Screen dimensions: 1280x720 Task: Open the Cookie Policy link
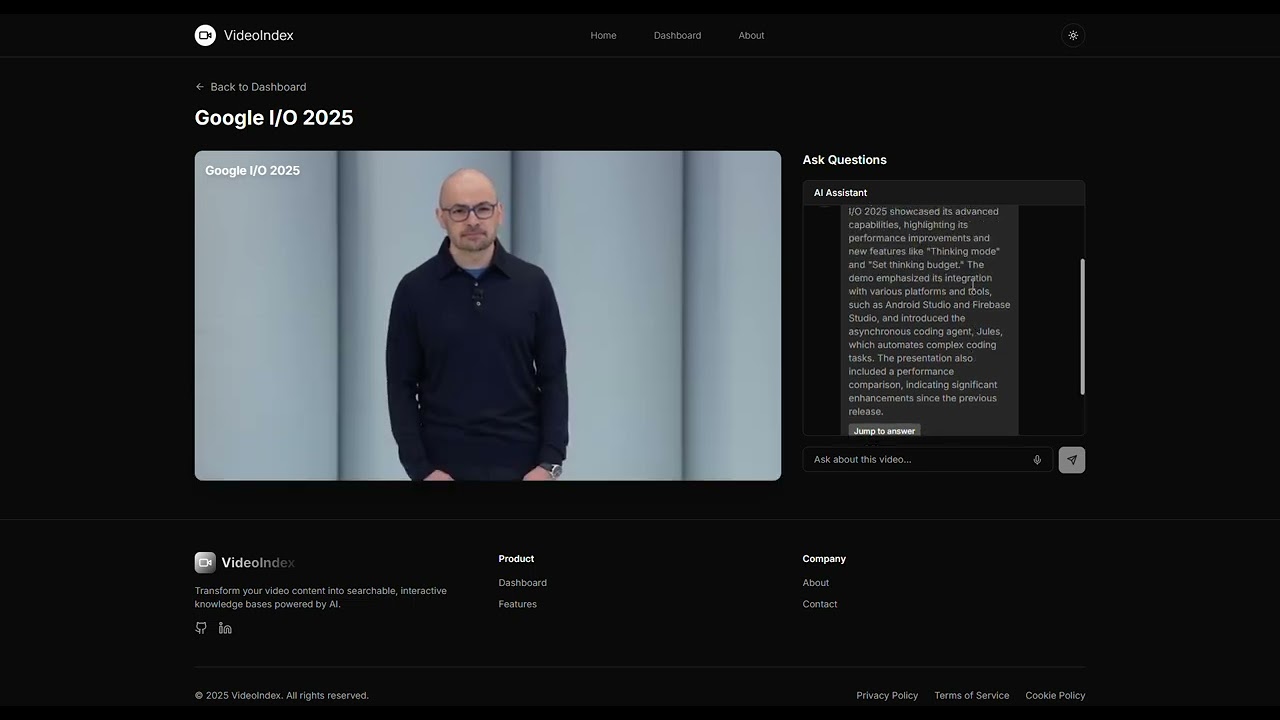click(x=1055, y=695)
